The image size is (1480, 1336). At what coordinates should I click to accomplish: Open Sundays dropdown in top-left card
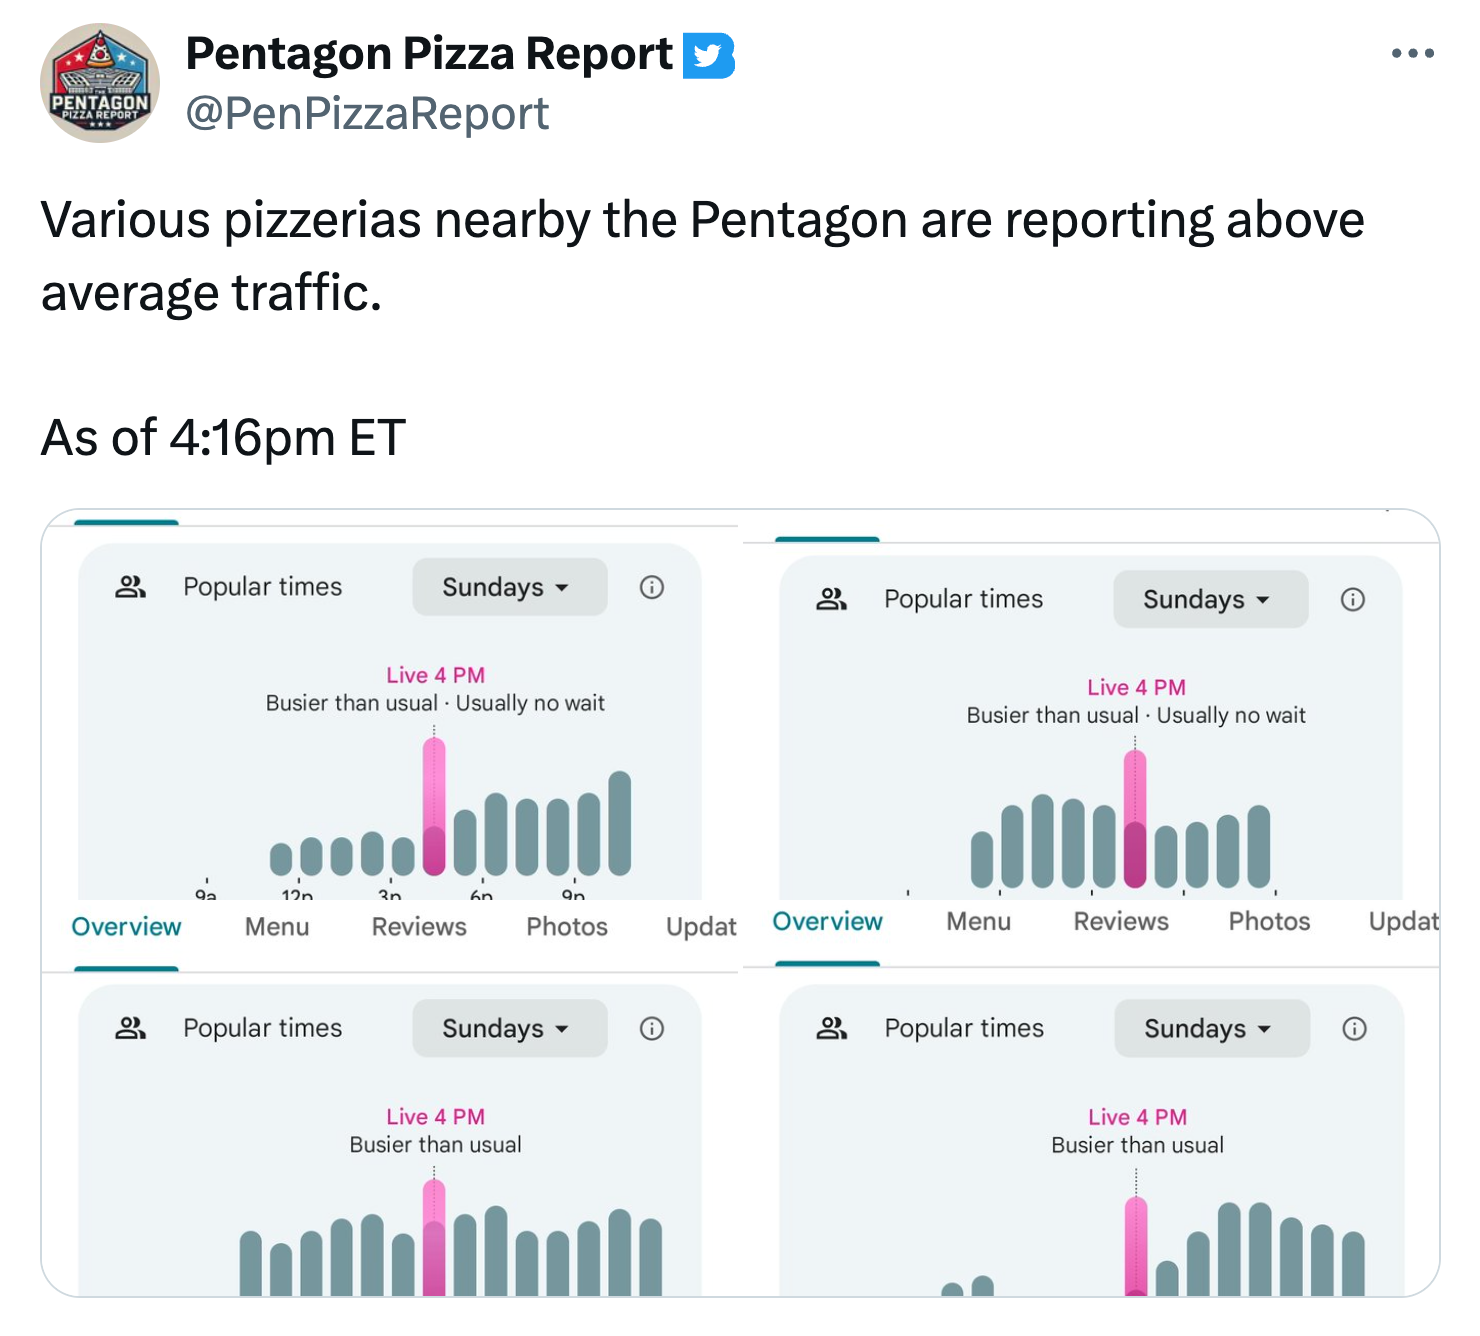(509, 587)
